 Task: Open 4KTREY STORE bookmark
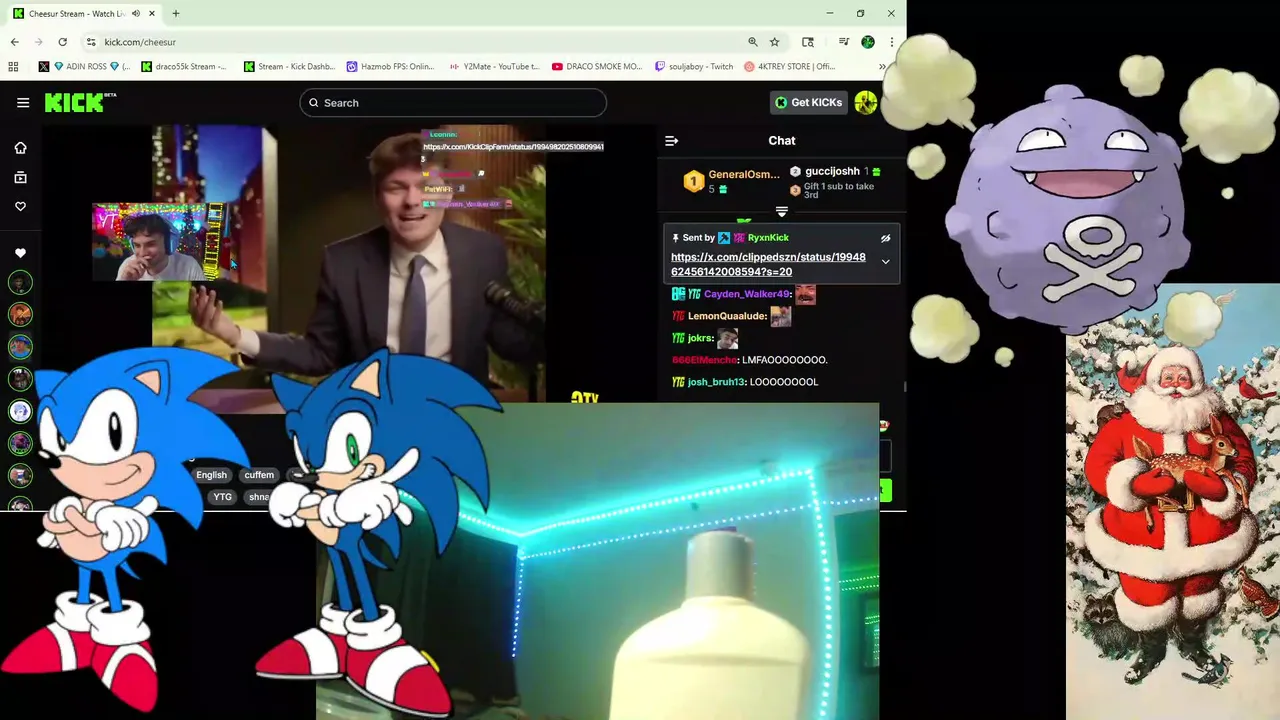click(x=790, y=67)
